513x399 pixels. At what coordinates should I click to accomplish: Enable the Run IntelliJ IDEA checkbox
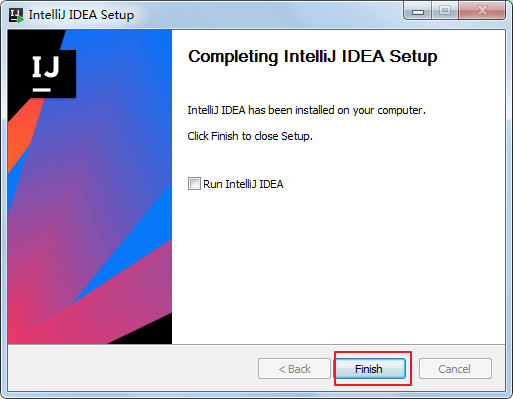coord(194,184)
